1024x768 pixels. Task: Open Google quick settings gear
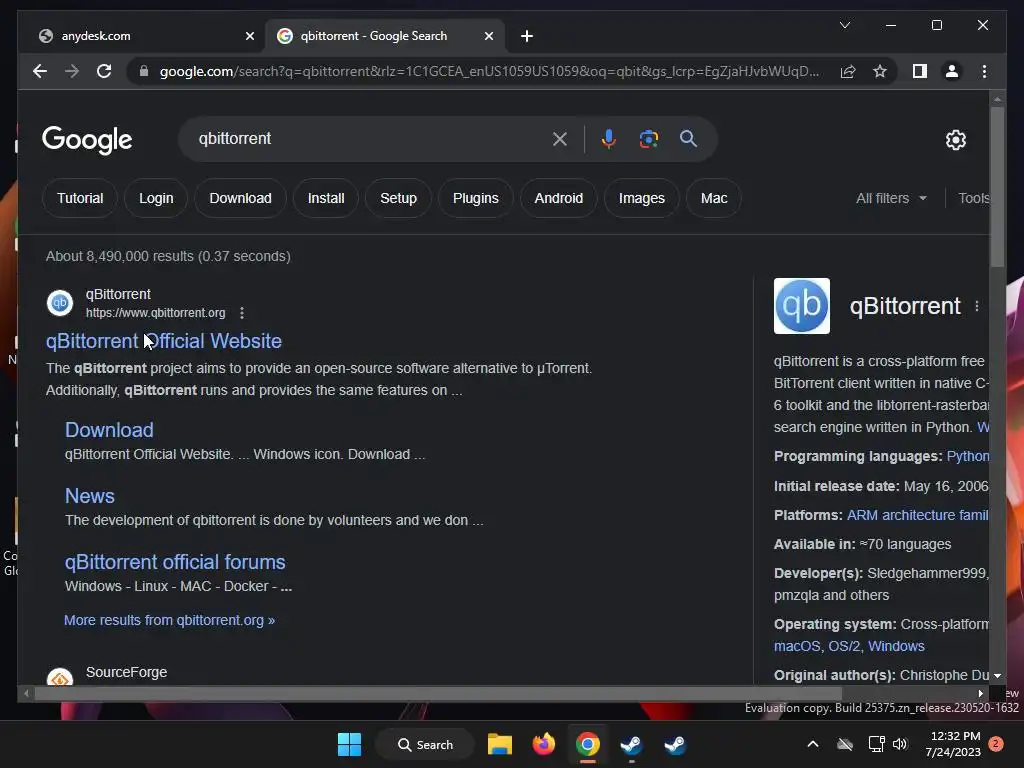click(955, 139)
